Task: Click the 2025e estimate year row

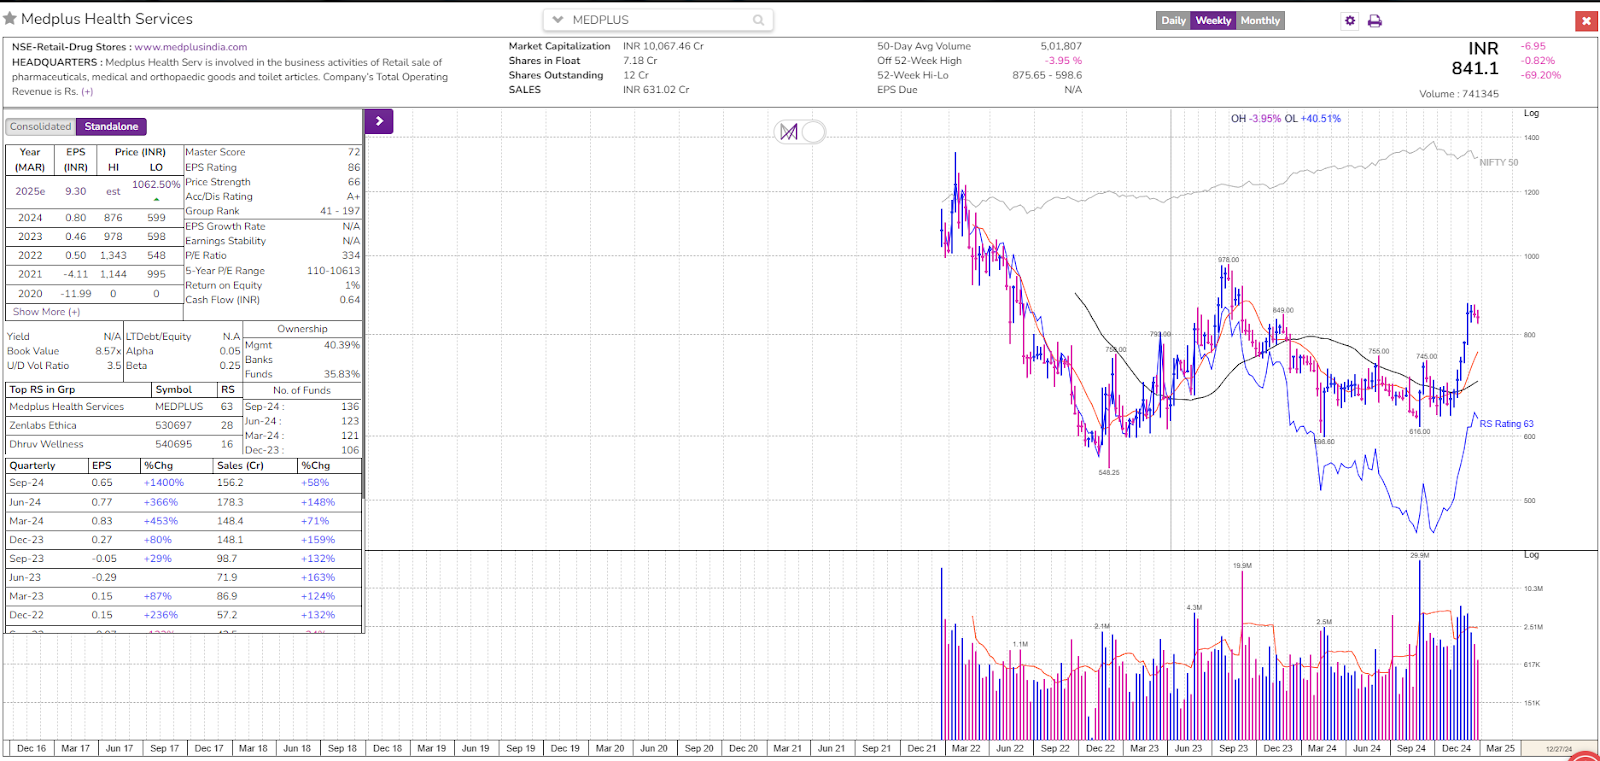Action: (x=94, y=191)
